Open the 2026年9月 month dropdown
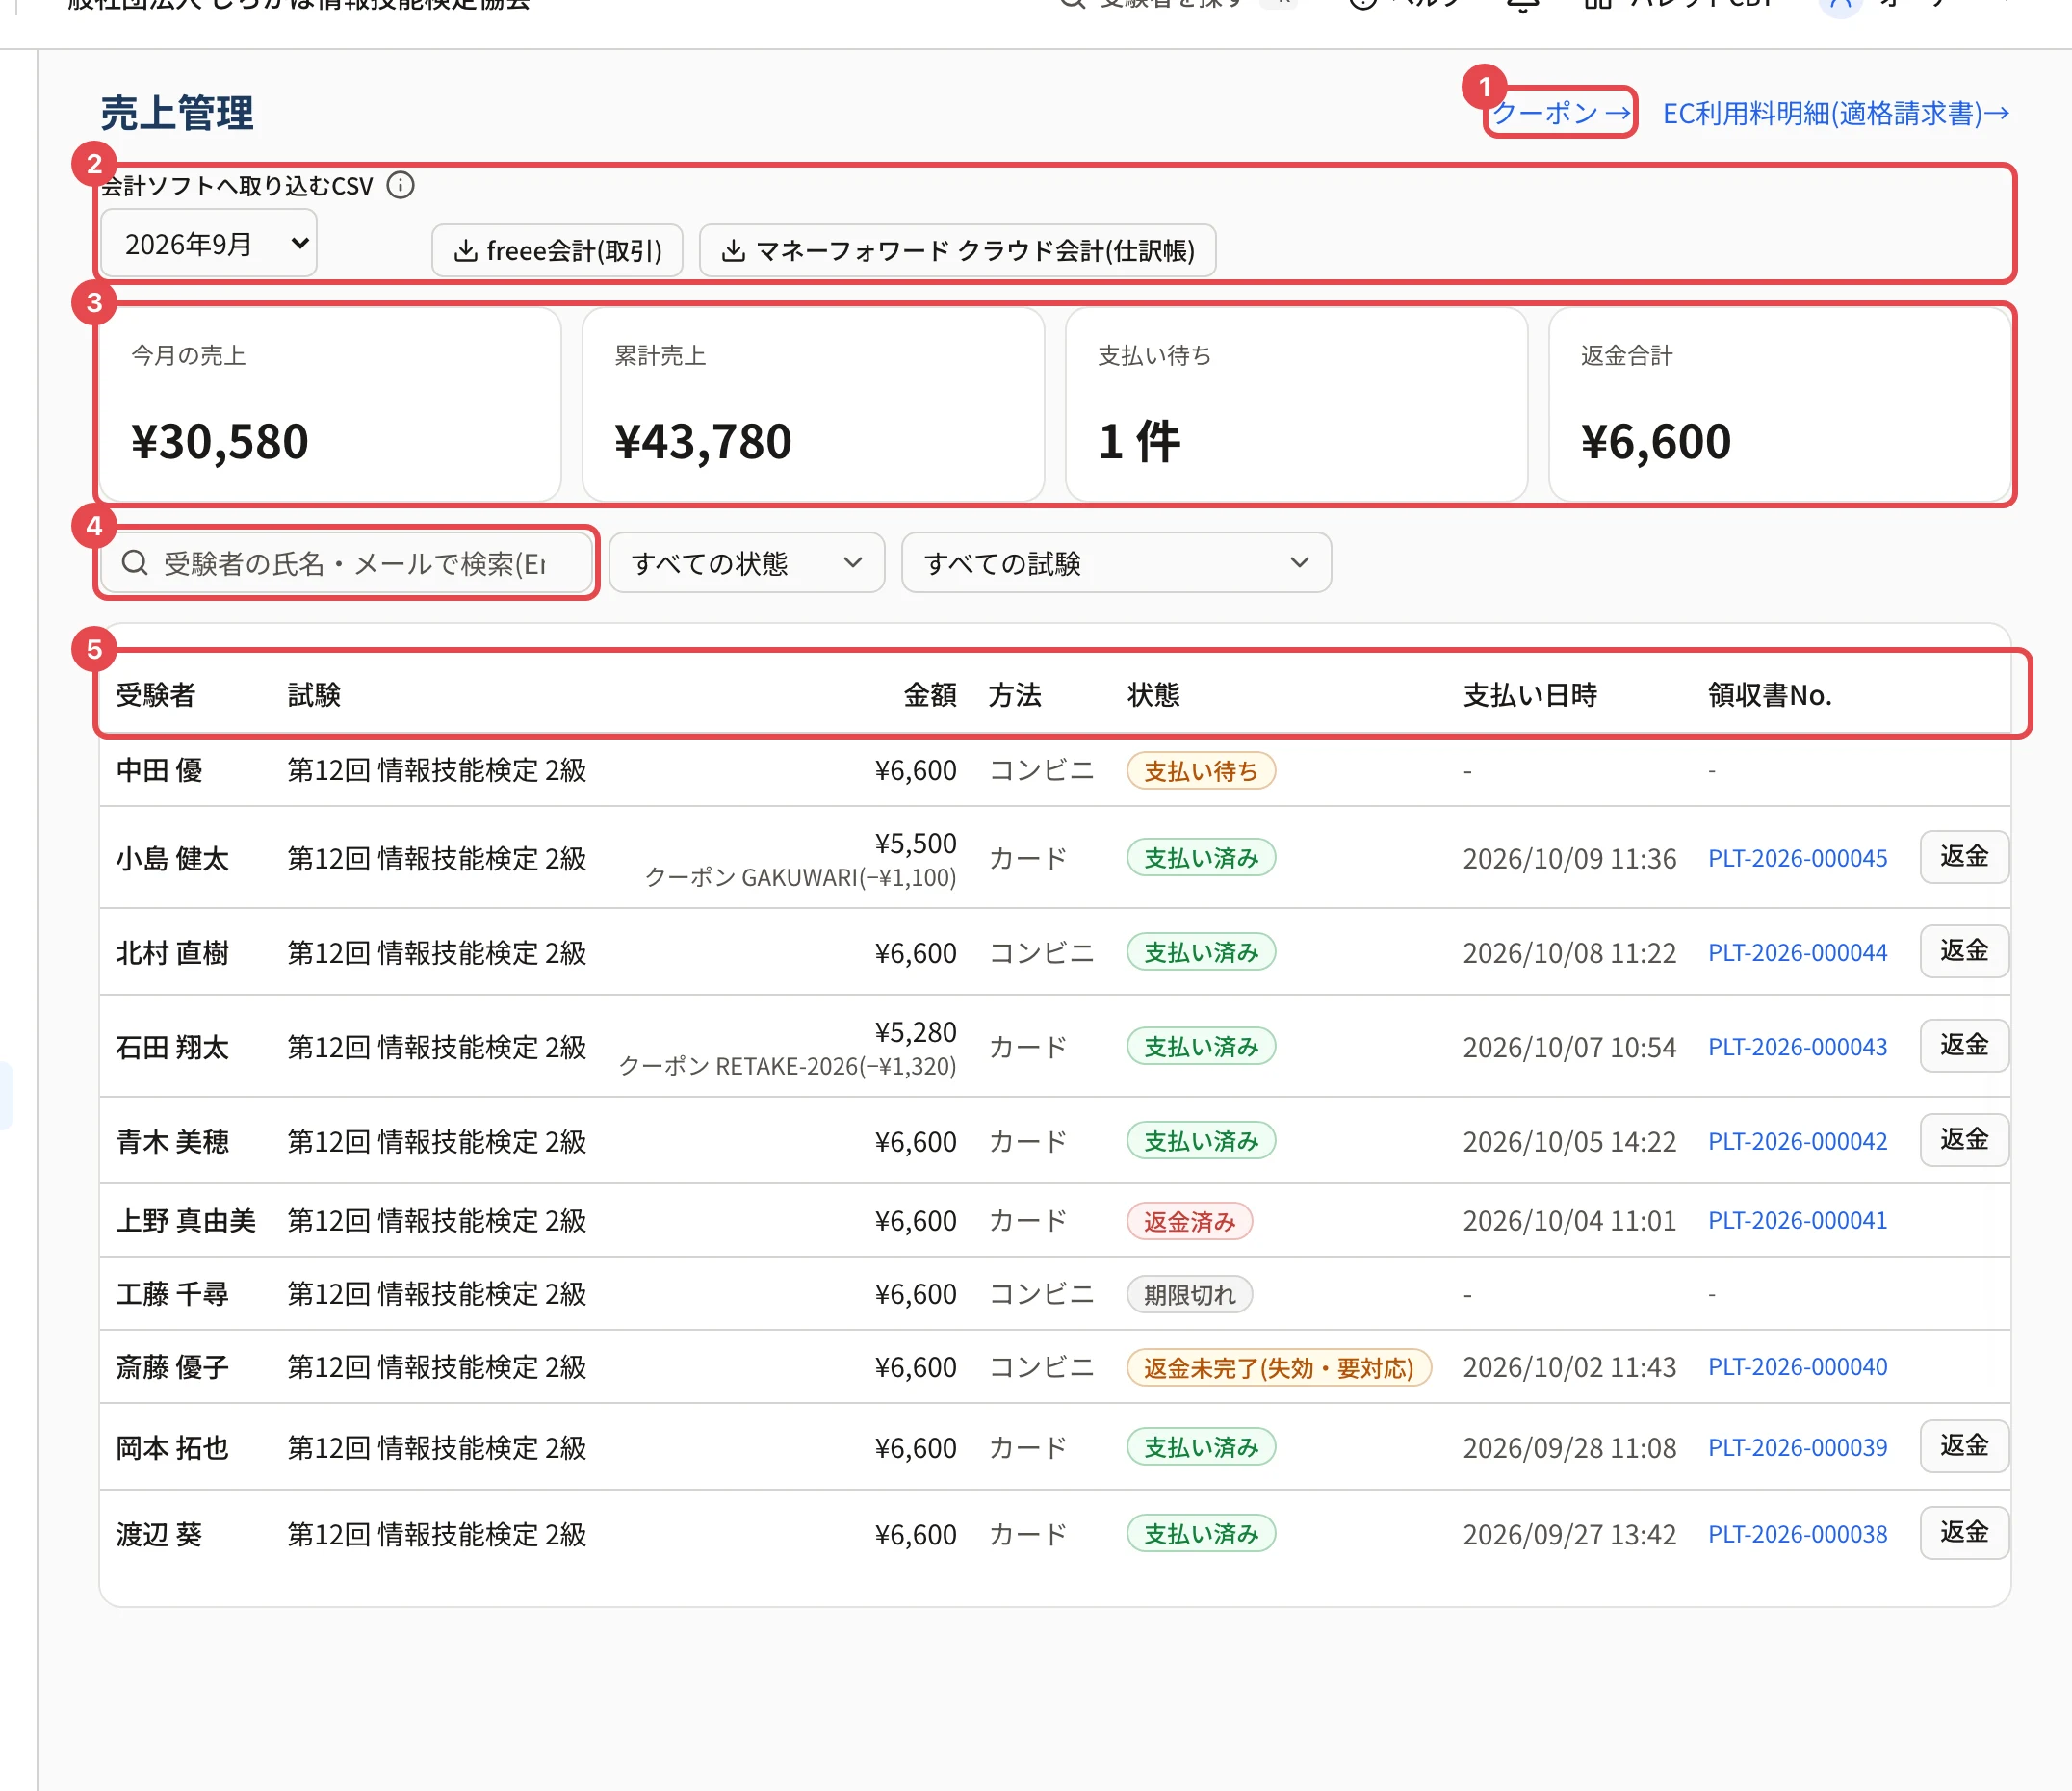The width and height of the screenshot is (2072, 1791). (x=209, y=243)
